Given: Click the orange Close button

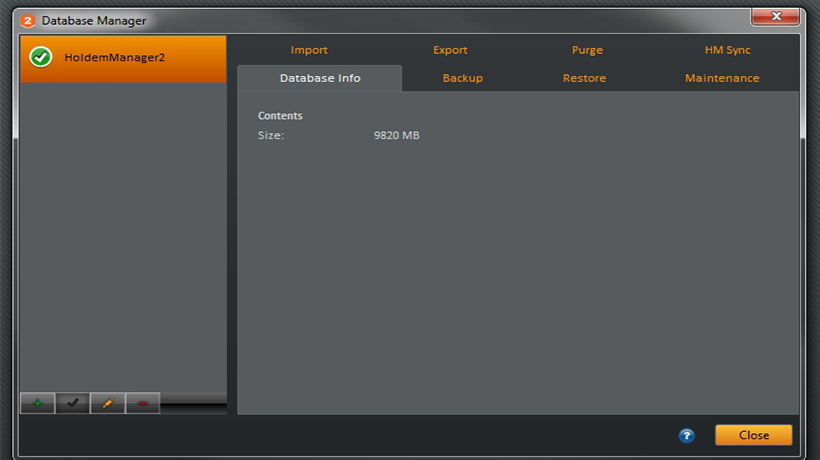Looking at the screenshot, I should (x=754, y=435).
